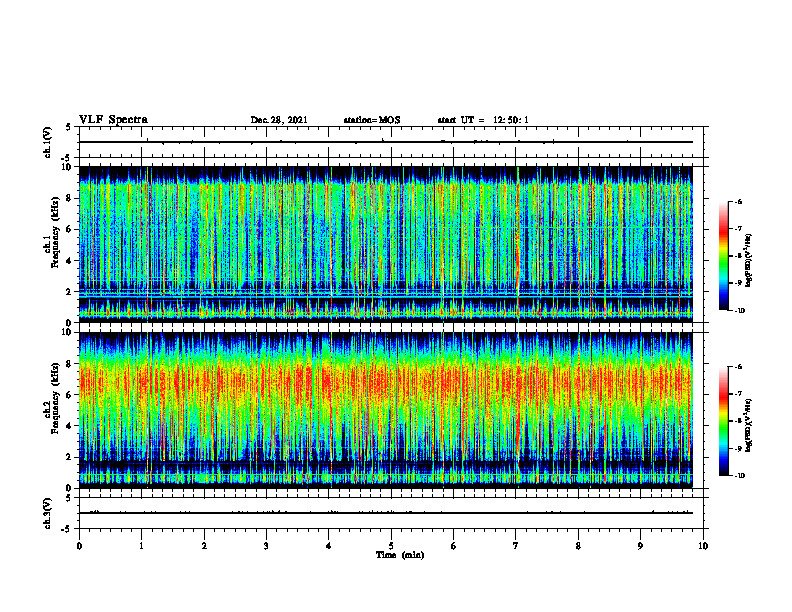Click the ch.2 spectrogram panel
The width and height of the screenshot is (792, 612).
[386, 410]
